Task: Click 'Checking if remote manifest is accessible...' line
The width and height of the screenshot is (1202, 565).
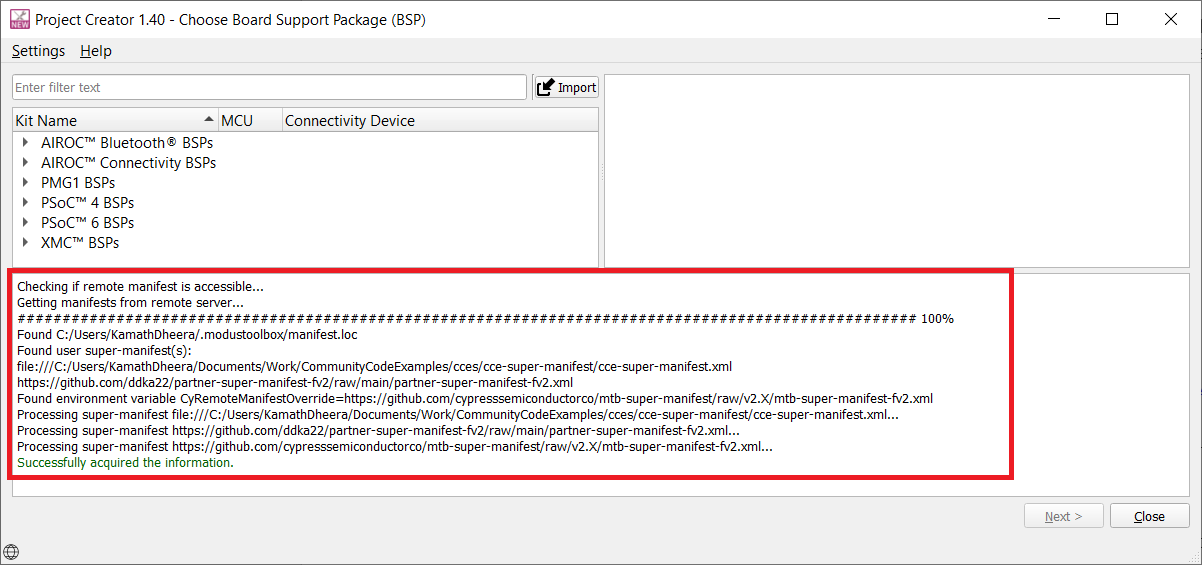Action: [x=140, y=287]
